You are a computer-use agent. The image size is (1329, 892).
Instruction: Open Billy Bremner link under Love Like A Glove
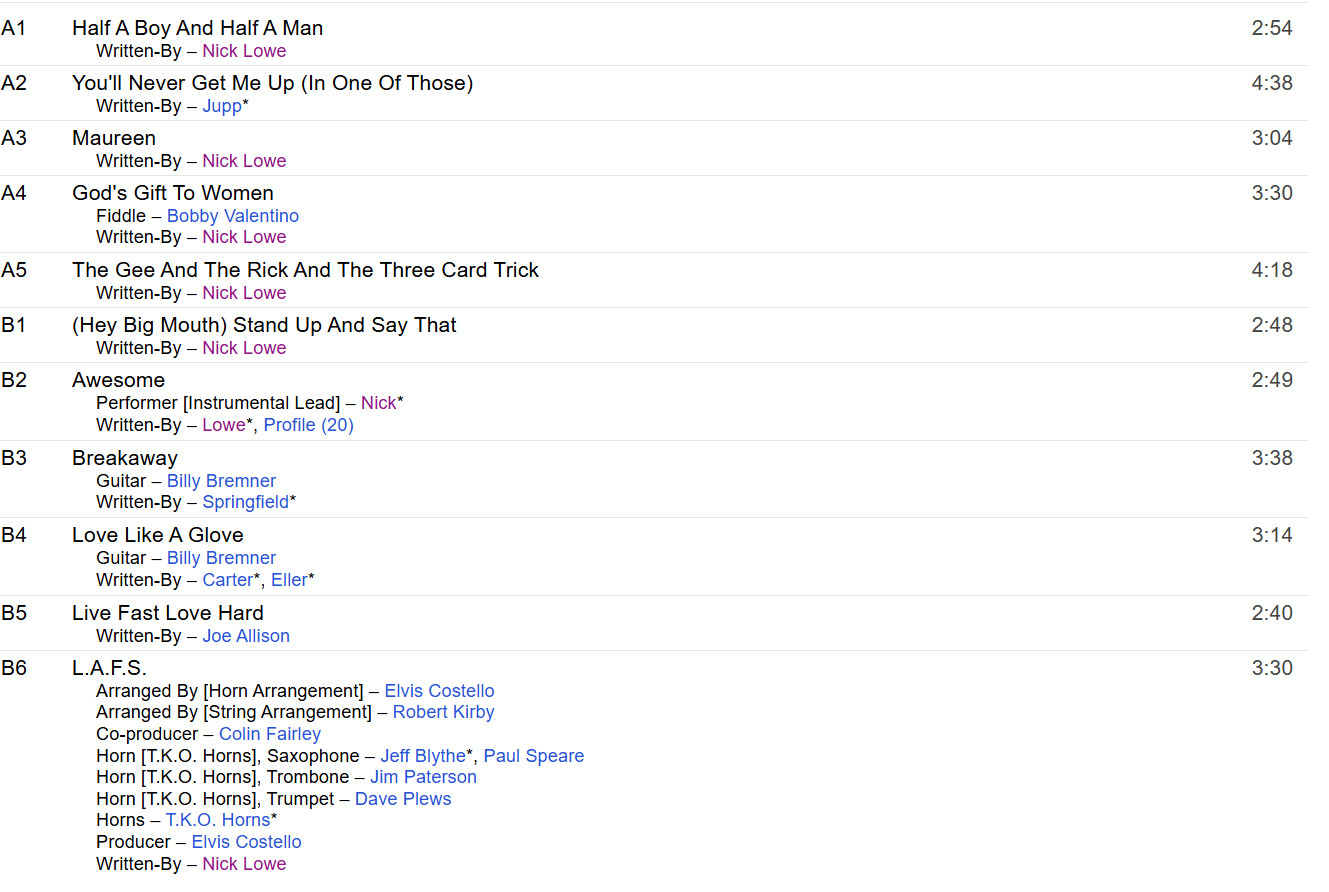[x=221, y=558]
